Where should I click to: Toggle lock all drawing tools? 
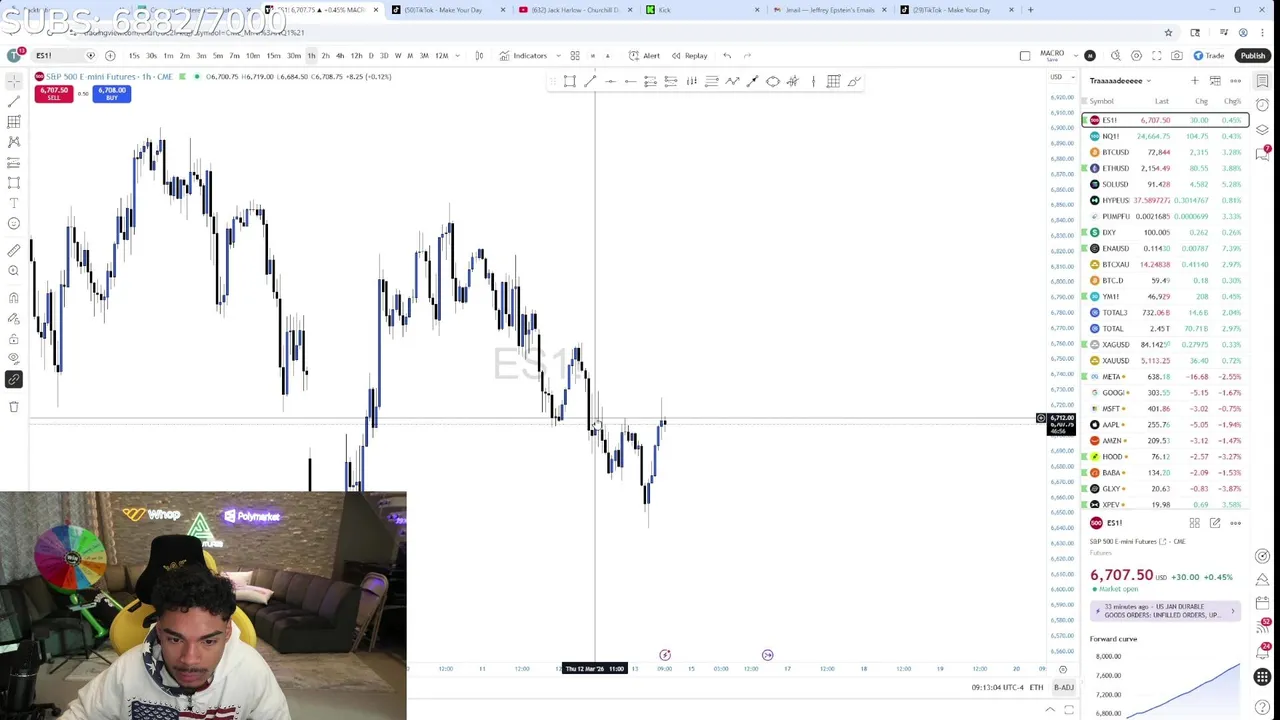[14, 338]
